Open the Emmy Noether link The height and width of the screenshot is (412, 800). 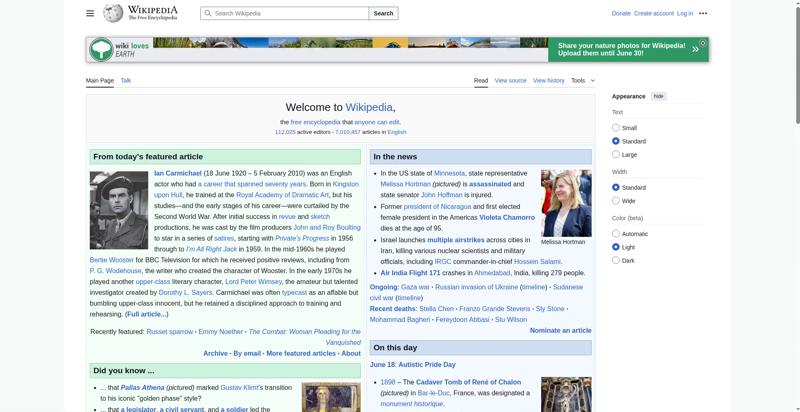tap(220, 331)
